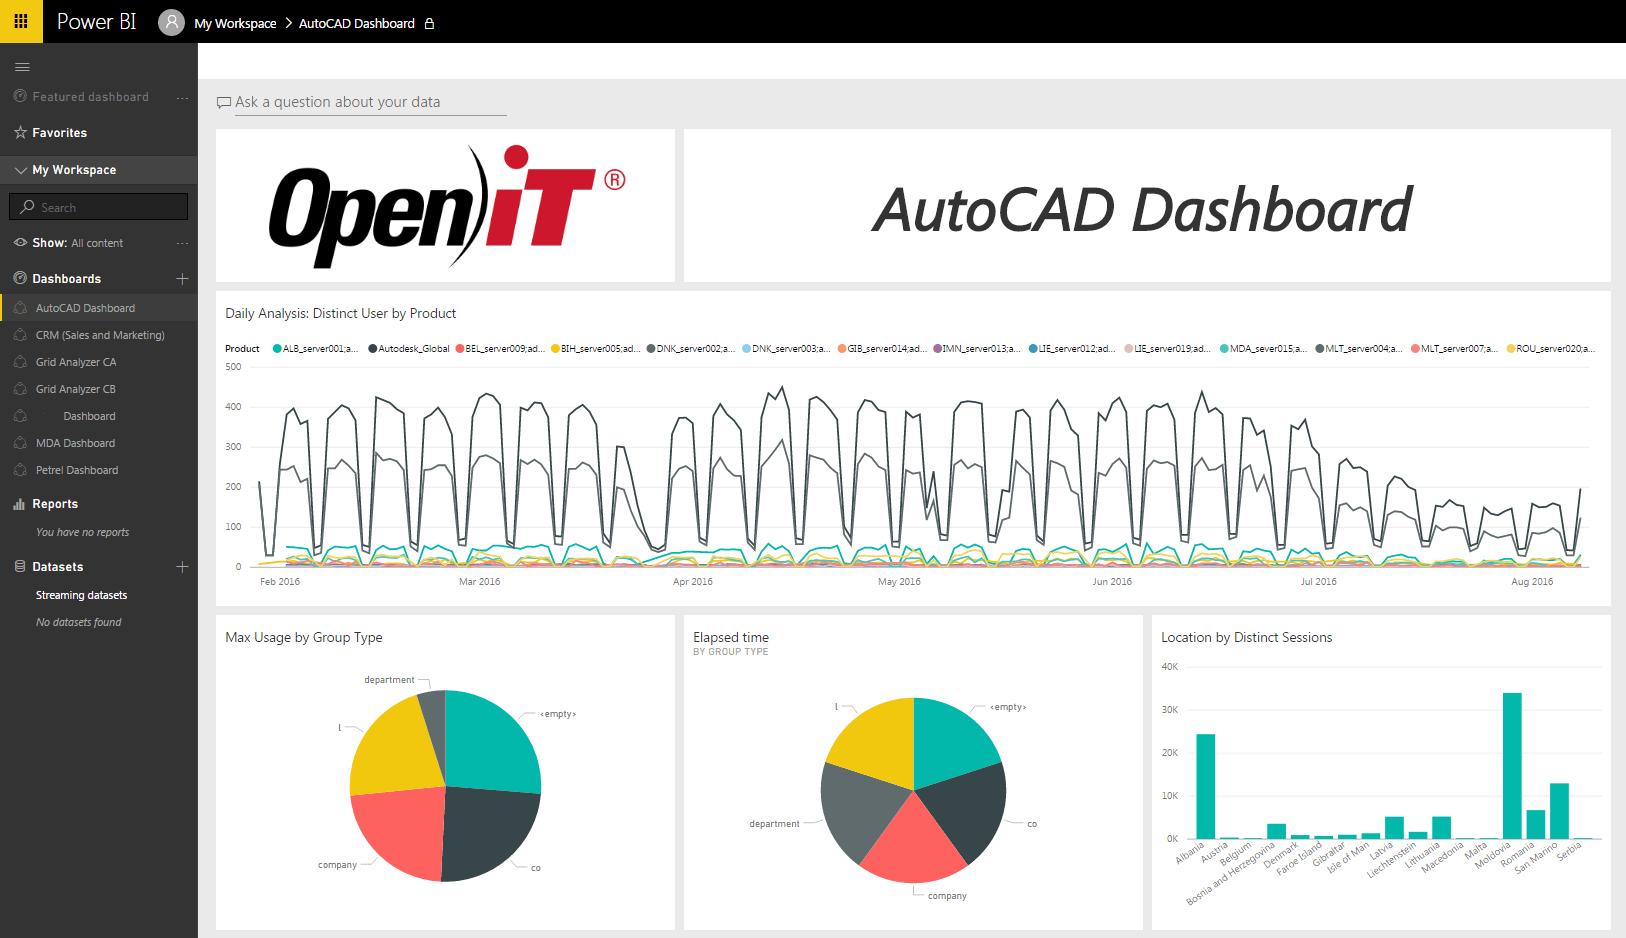
Task: Open Daily Analysis: Distinct User by Product tile
Action: (x=340, y=313)
